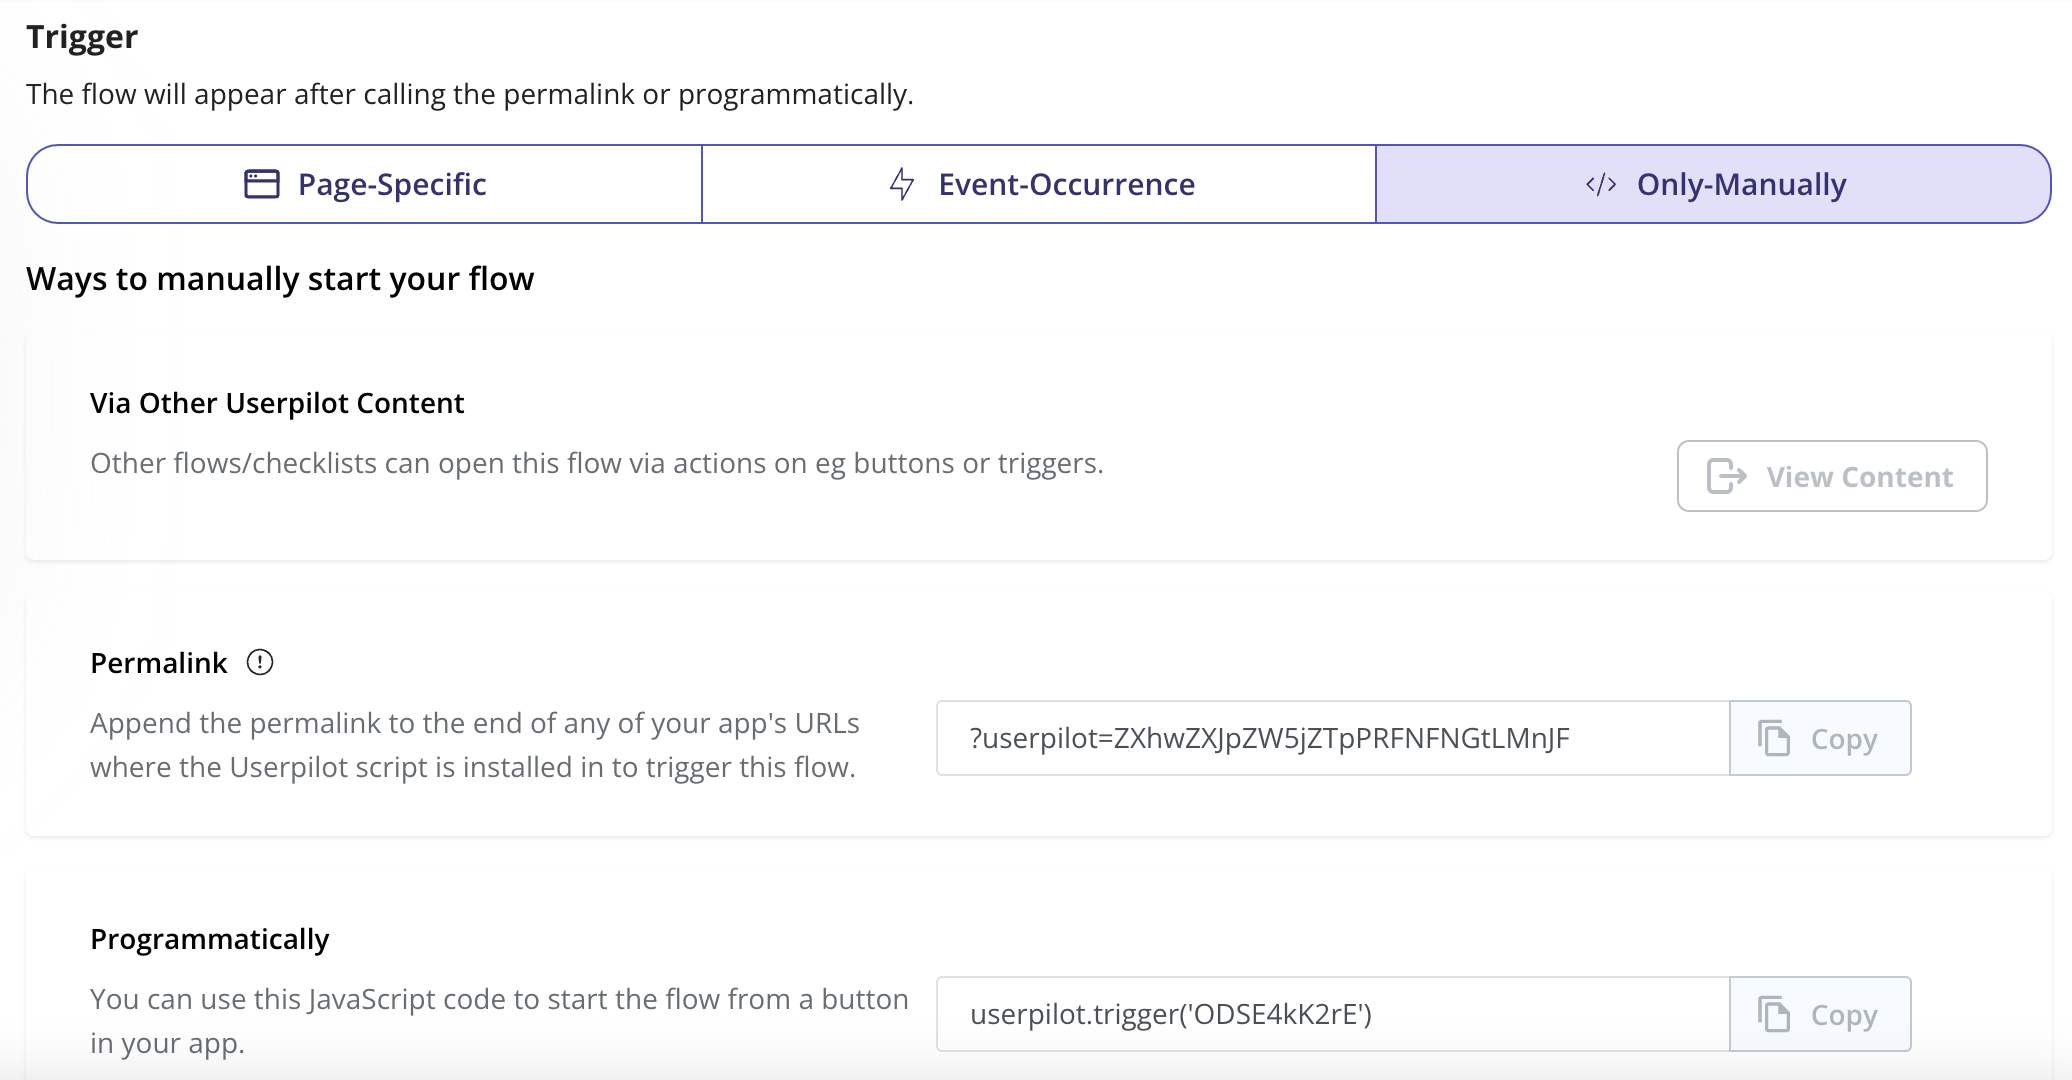Click the Event-Occurrence lightning bolt icon
2072x1080 pixels.
tap(902, 184)
